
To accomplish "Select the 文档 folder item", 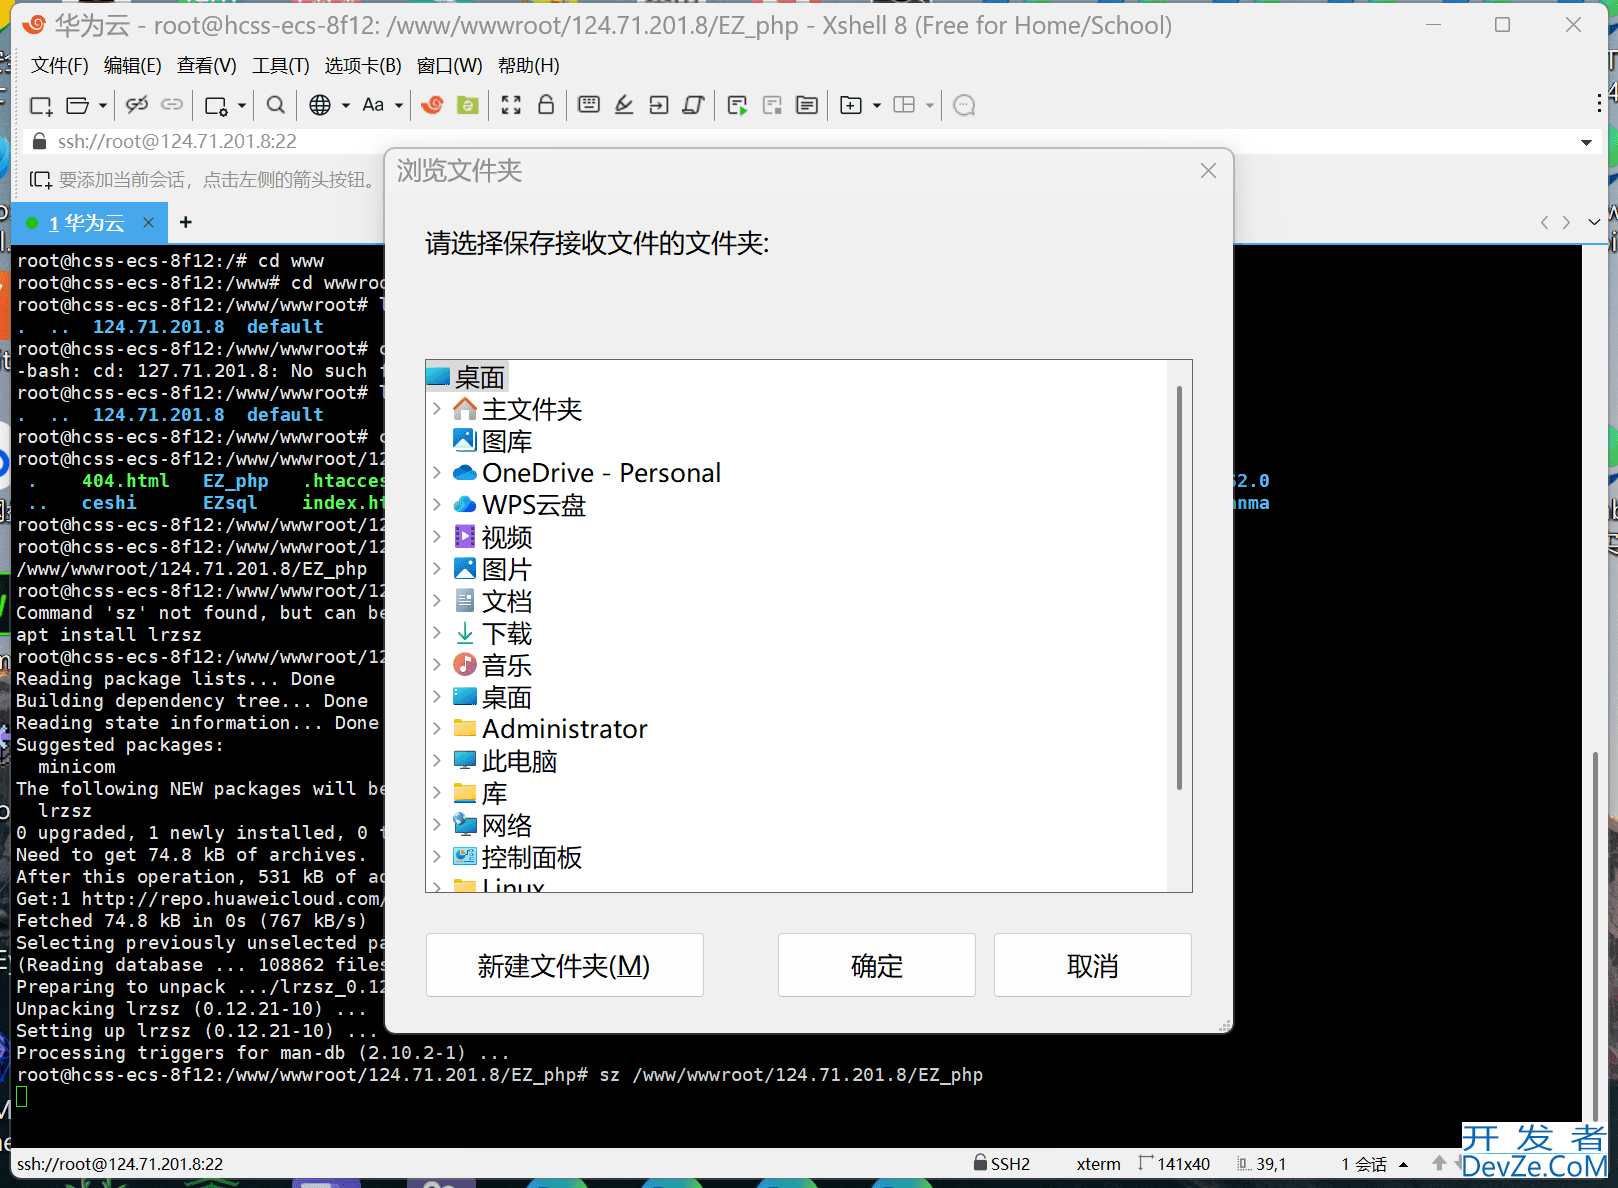I will [493, 601].
